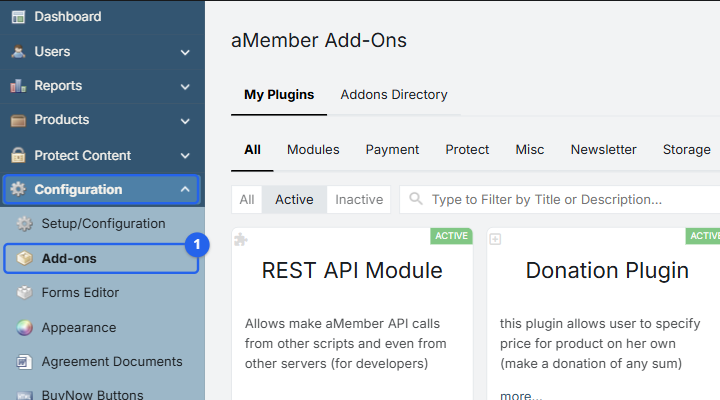Click the Setup/Configuration gear icon
Screen dimensions: 720x400
click(x=25, y=224)
